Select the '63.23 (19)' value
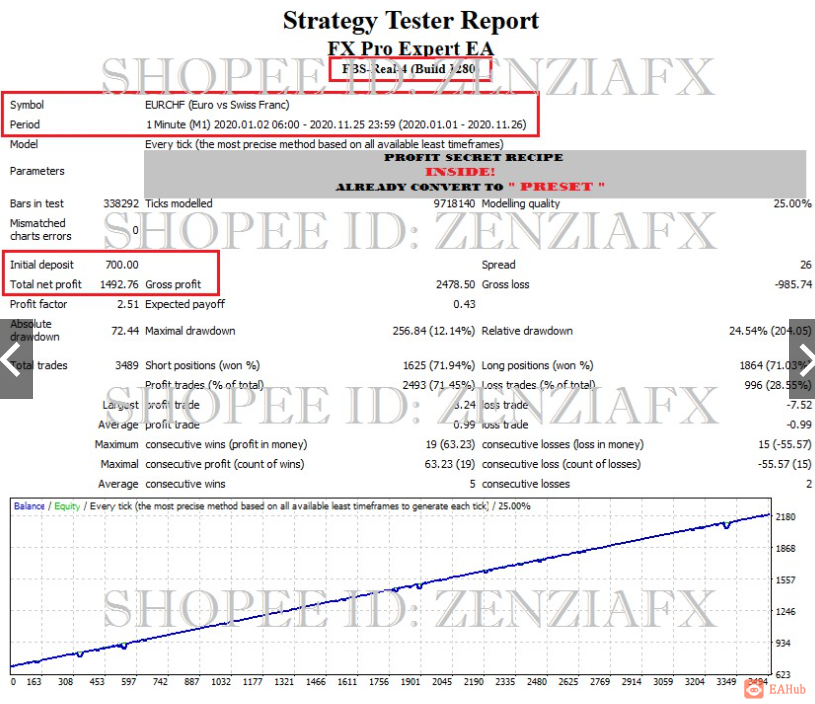The width and height of the screenshot is (815, 704). [450, 464]
